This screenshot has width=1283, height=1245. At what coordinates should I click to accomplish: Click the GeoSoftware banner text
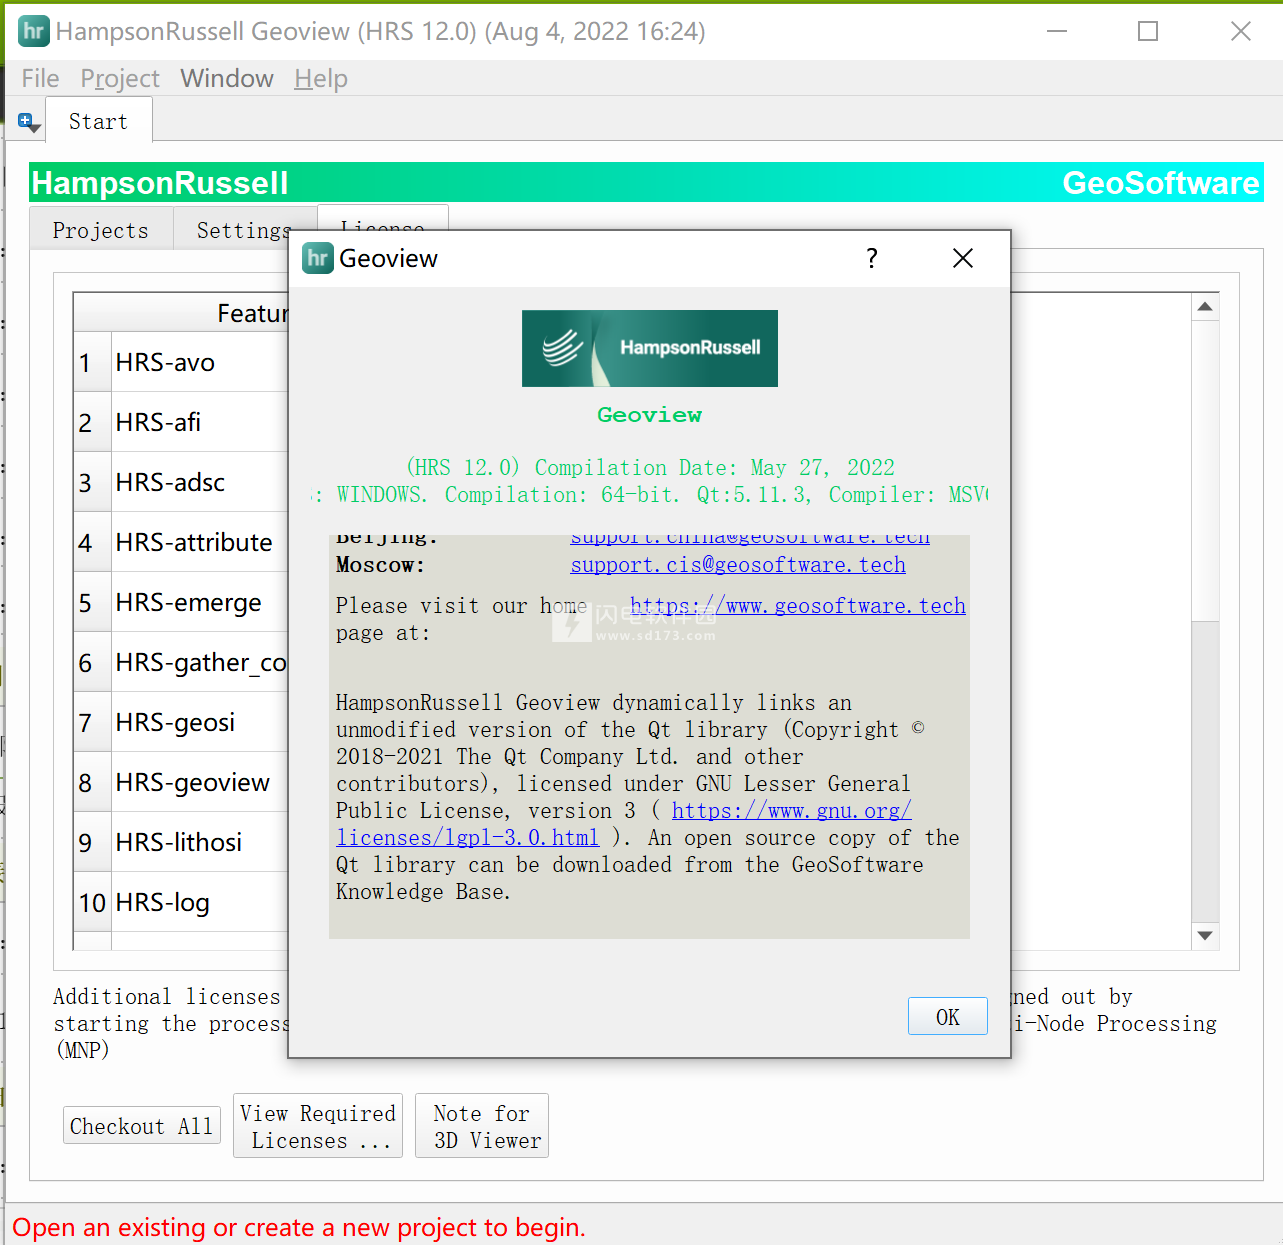coord(1160,183)
